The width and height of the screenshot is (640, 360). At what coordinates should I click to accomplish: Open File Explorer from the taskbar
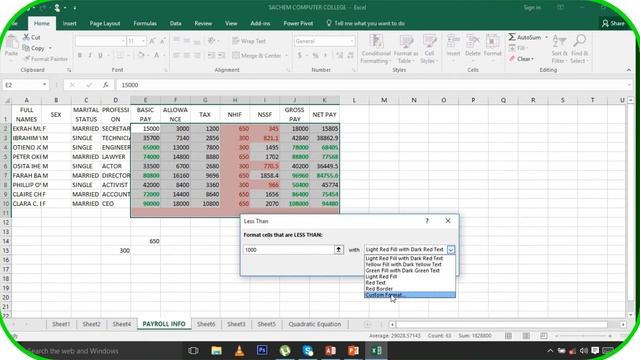(x=216, y=350)
